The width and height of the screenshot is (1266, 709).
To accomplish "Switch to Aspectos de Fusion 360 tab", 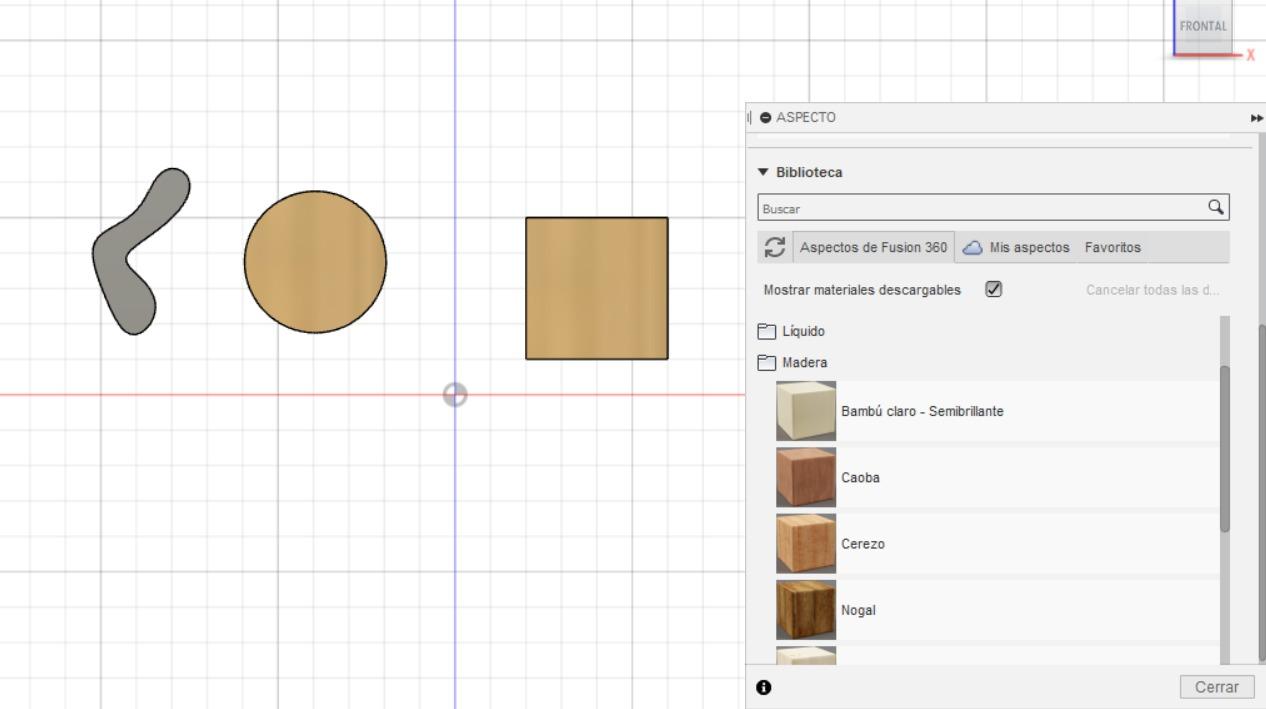I will tap(873, 247).
